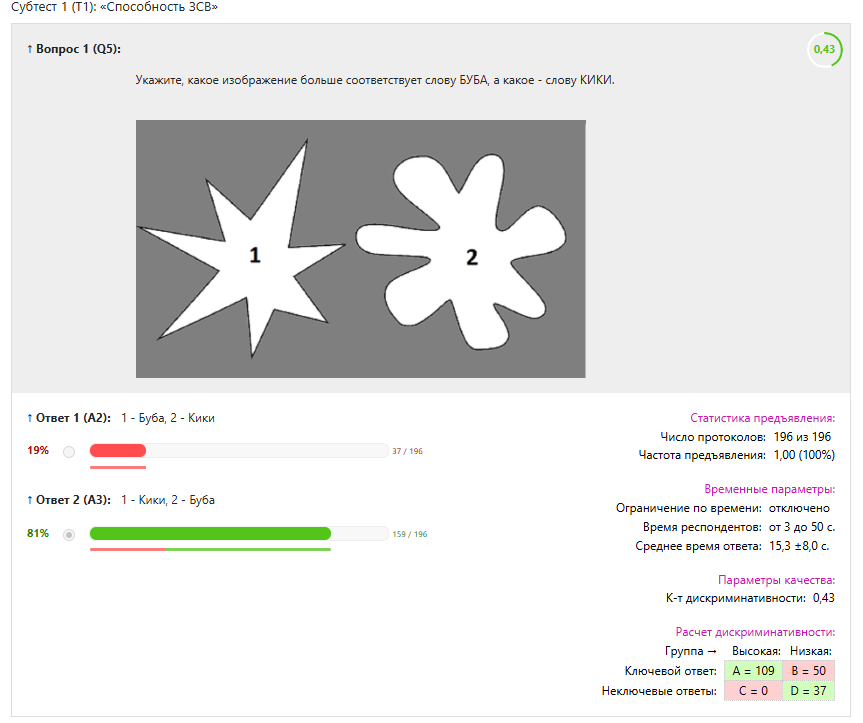Click the Вопрос 1 (Q5) label
Viewport: 863px width, 723px height.
78,49
